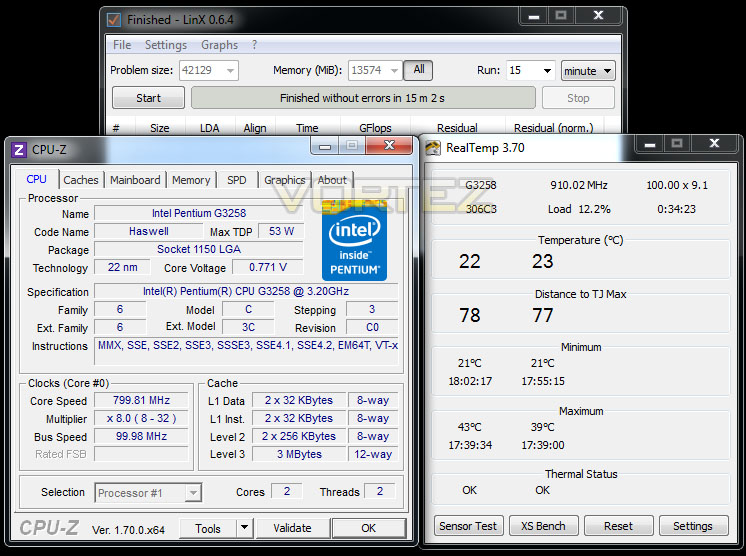The image size is (746, 556).
Task: Close the LinX window
Action: click(599, 15)
